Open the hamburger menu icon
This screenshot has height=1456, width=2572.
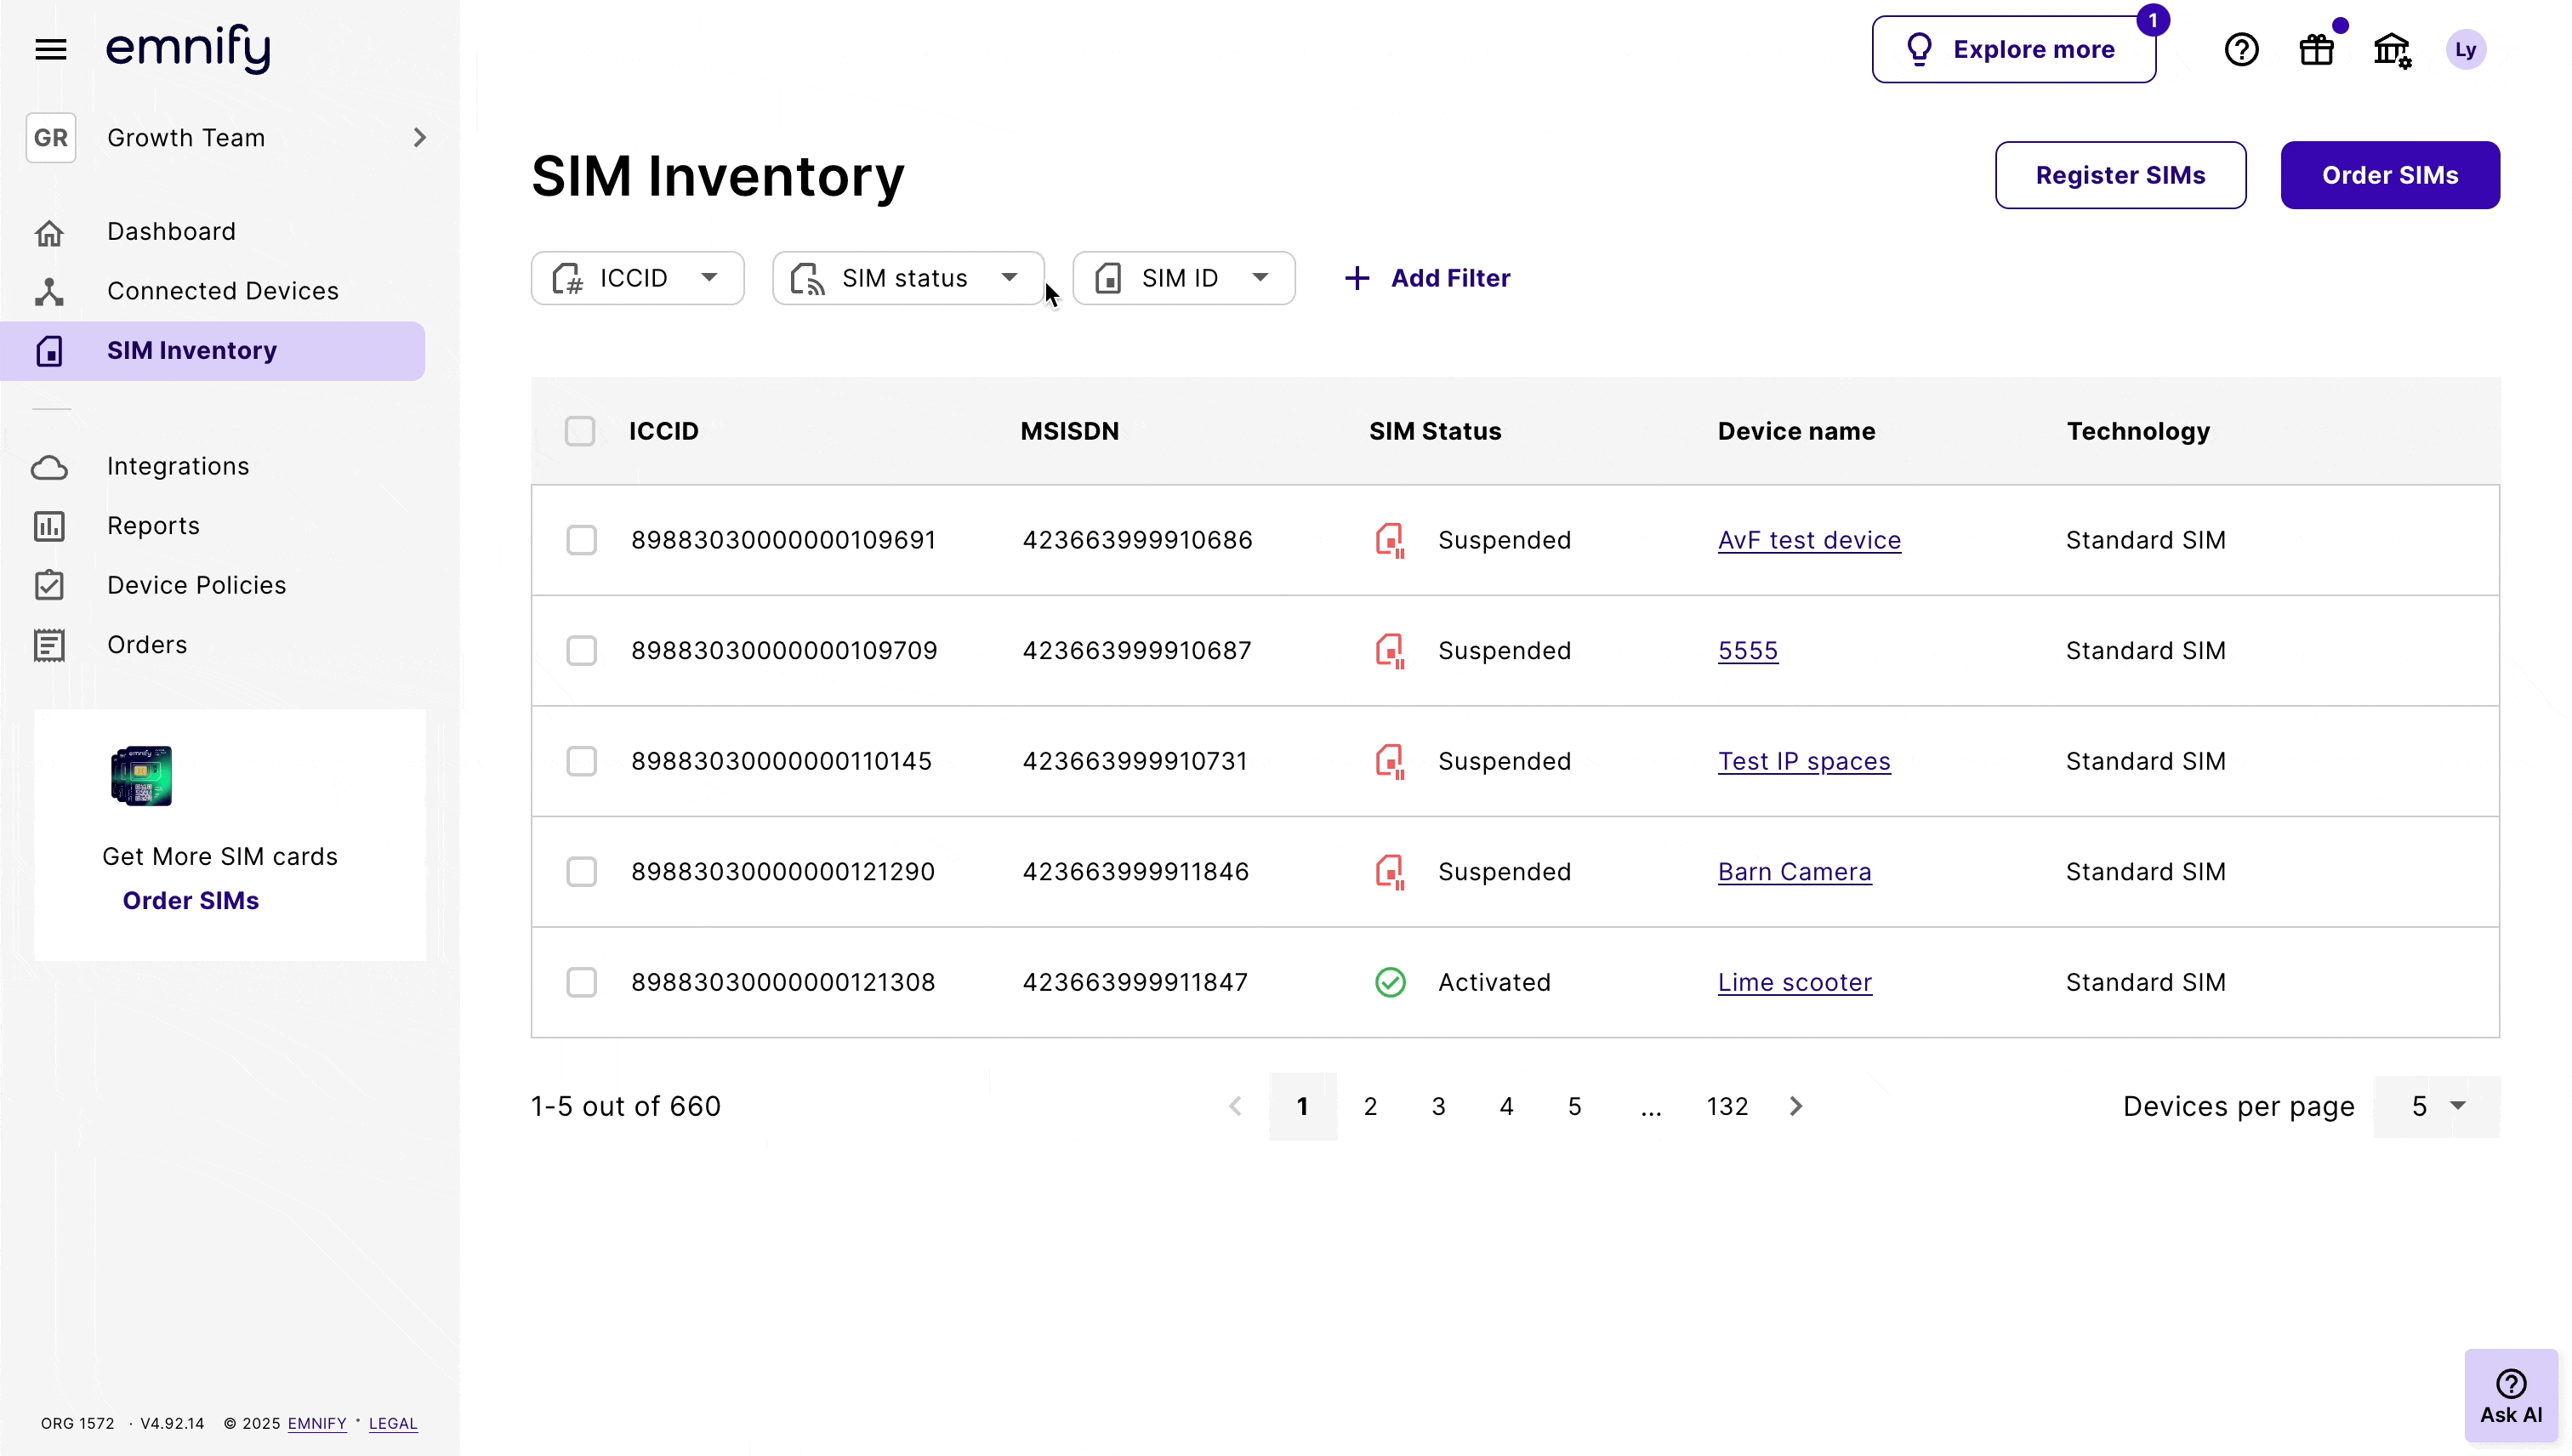pos(50,49)
